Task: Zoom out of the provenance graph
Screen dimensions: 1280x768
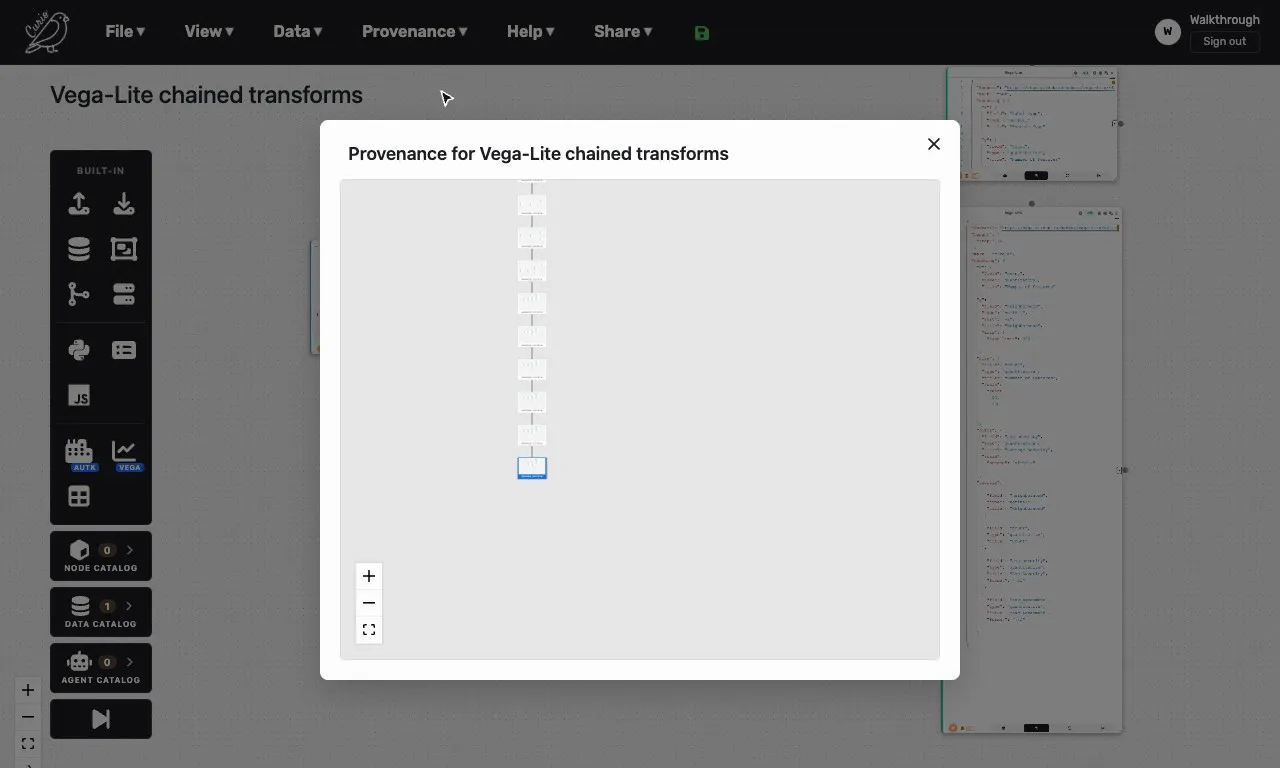Action: 369,603
